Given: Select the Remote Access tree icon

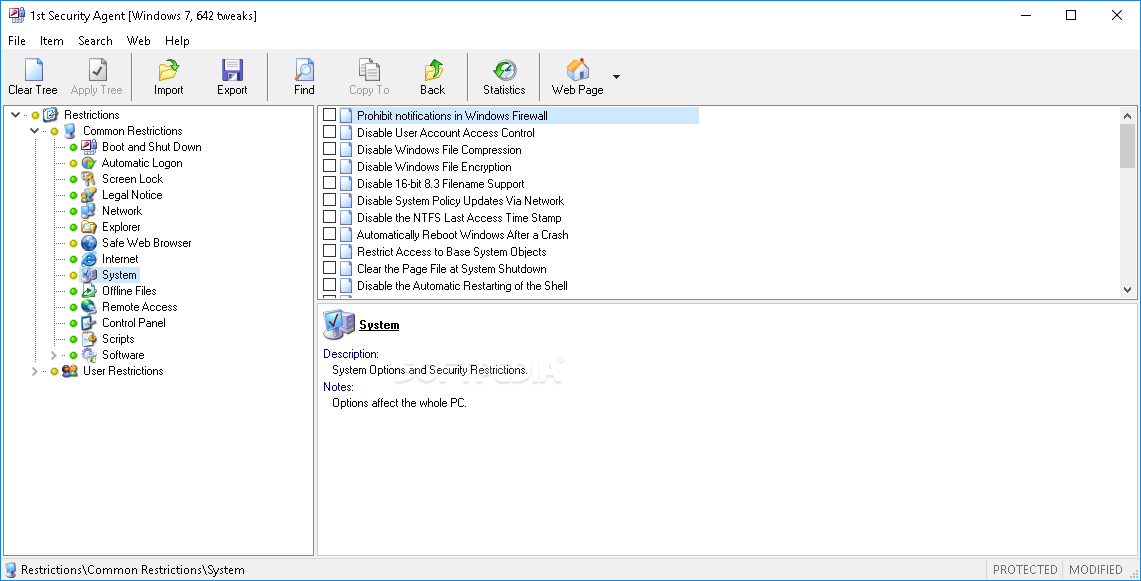Looking at the screenshot, I should 89,307.
